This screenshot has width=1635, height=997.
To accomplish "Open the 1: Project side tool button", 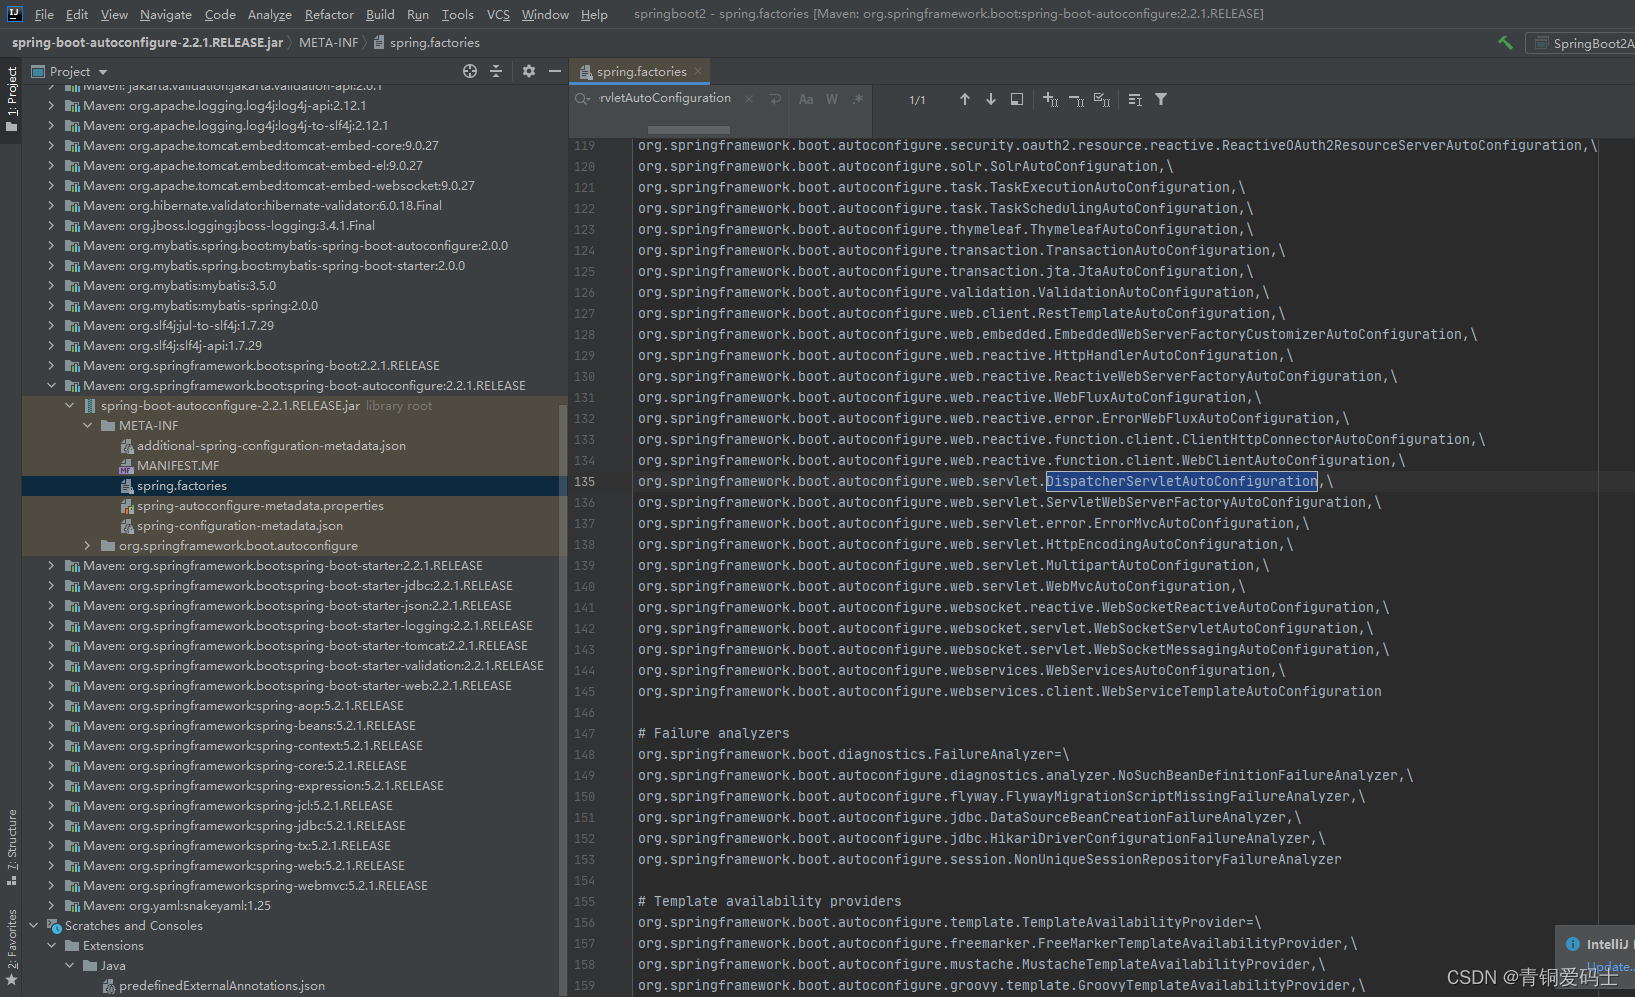I will (11, 99).
